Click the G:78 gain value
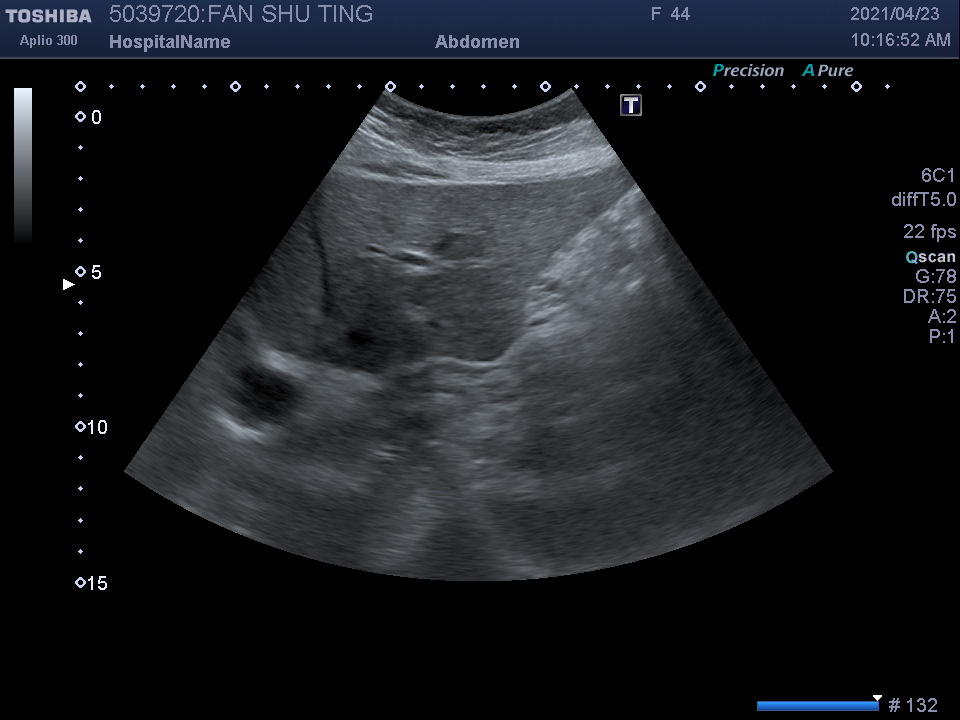The height and width of the screenshot is (720, 960). 935,277
